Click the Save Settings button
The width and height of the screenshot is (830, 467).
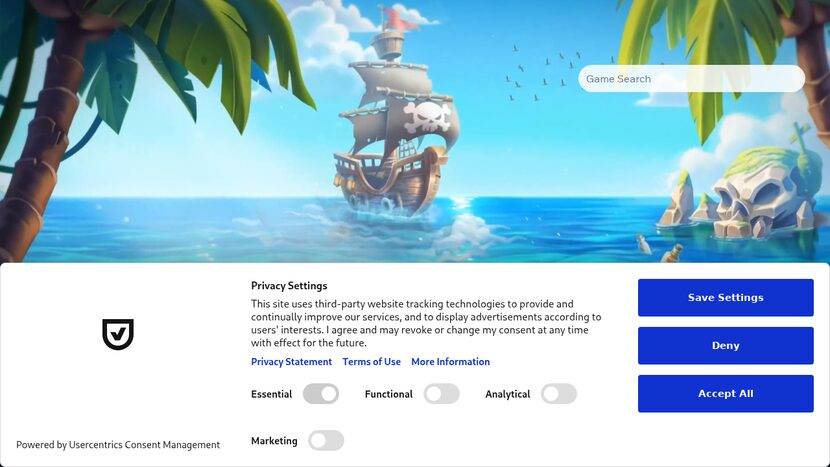726,298
